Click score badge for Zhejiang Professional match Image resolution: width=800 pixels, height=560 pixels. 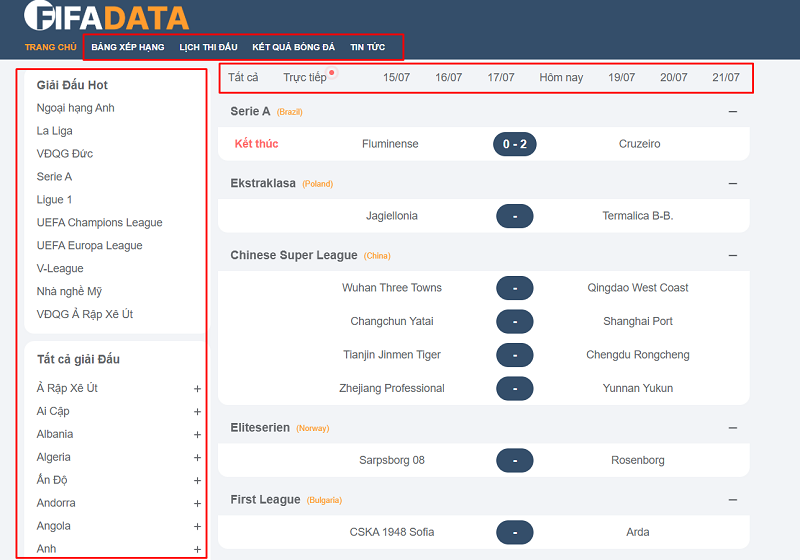coord(515,389)
